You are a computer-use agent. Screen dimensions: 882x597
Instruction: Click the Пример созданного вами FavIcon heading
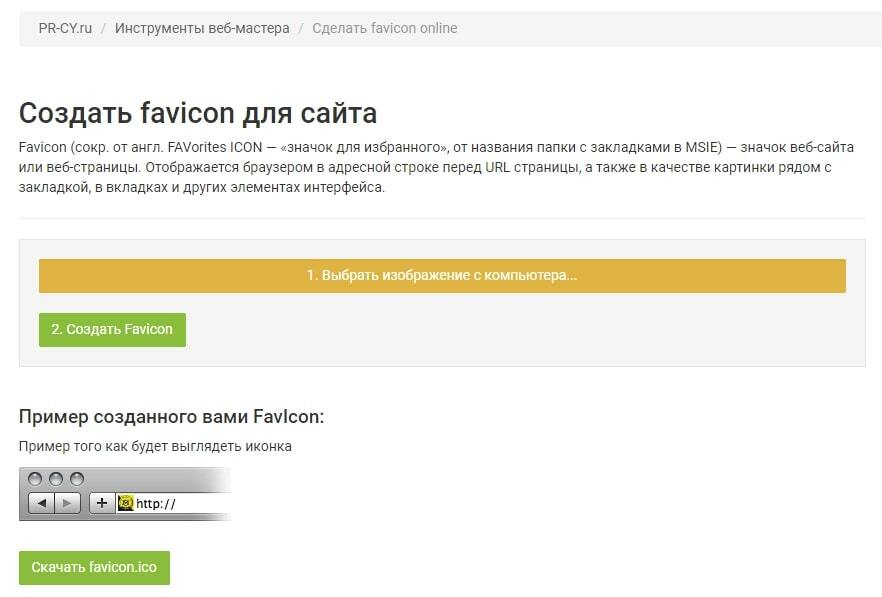(172, 417)
